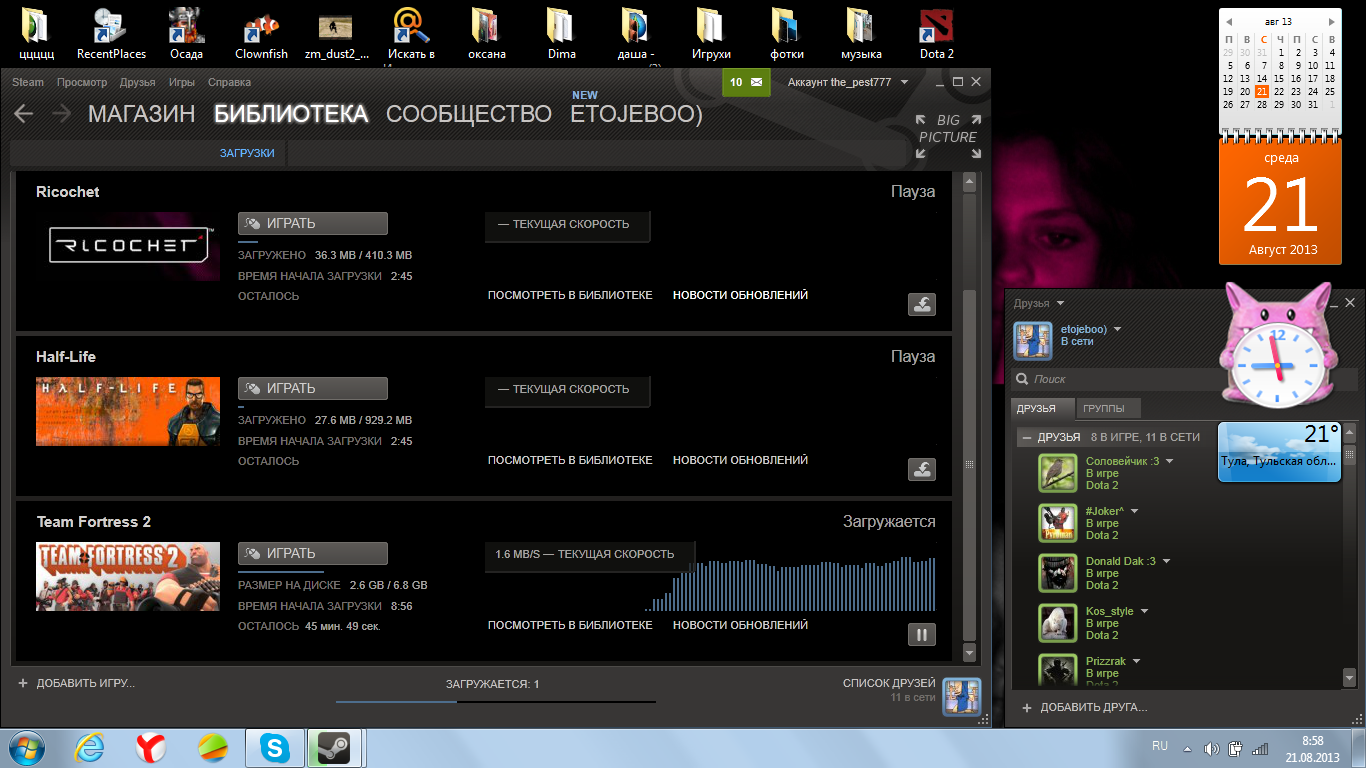Screen dimensions: 1366x768
Task: Click the overall download progress bar at bottom
Action: coord(496,702)
